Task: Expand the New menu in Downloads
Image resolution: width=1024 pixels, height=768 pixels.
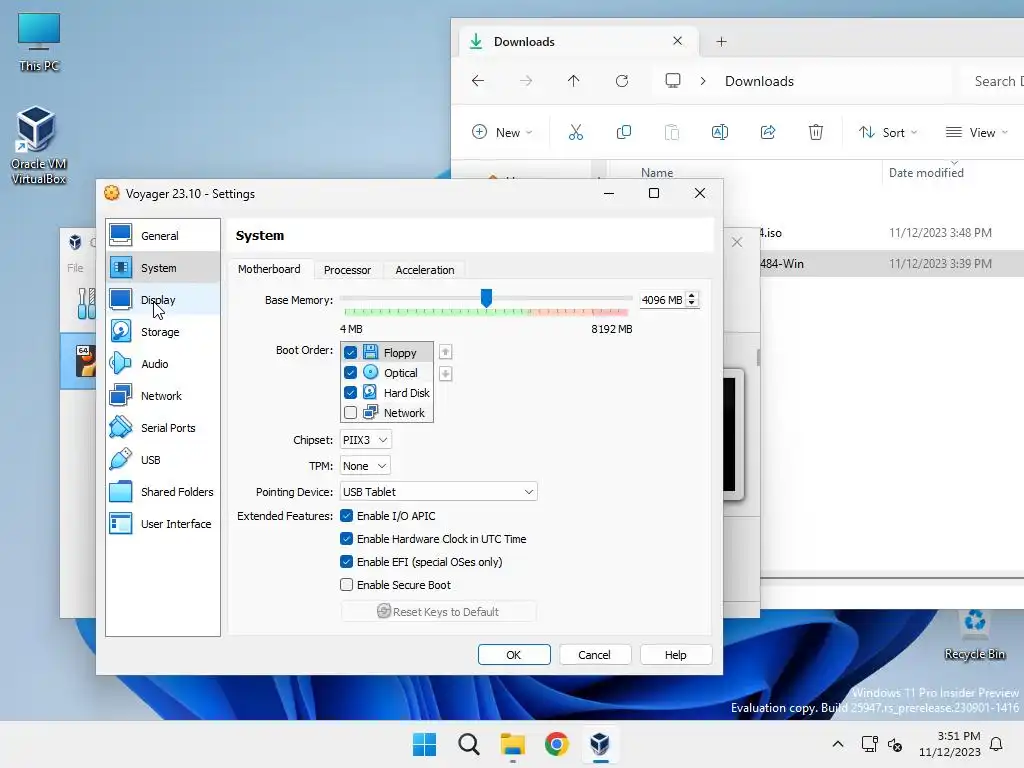Action: [502, 133]
